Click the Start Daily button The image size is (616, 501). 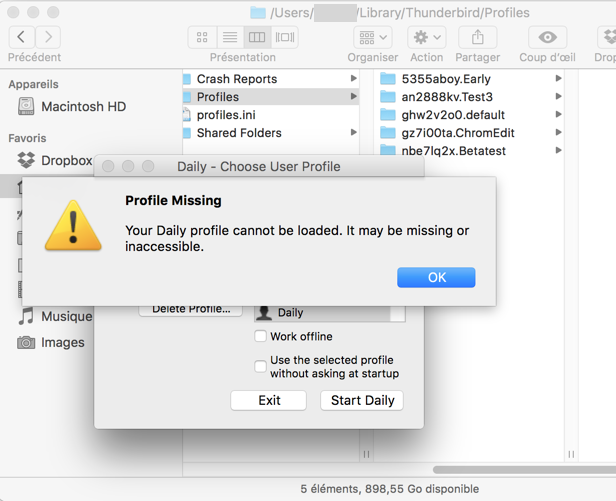362,400
